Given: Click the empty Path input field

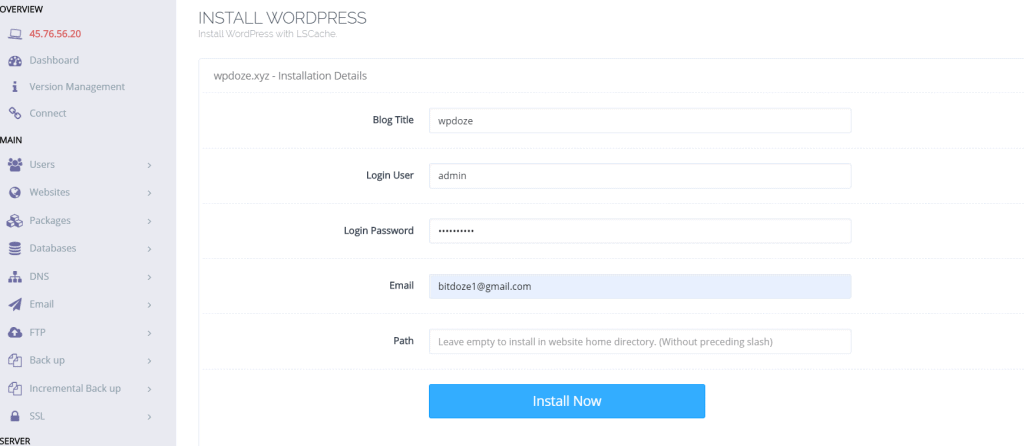Looking at the screenshot, I should point(640,342).
